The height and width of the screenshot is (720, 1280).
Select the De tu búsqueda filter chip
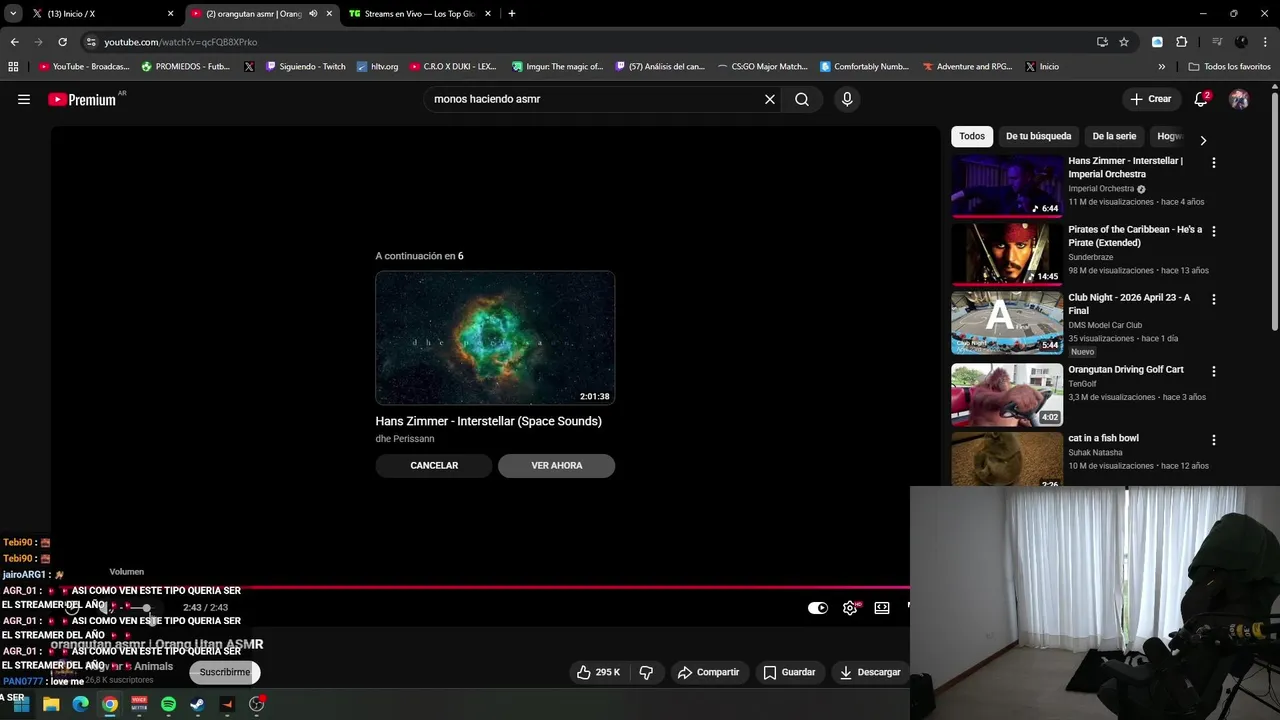point(1038,136)
